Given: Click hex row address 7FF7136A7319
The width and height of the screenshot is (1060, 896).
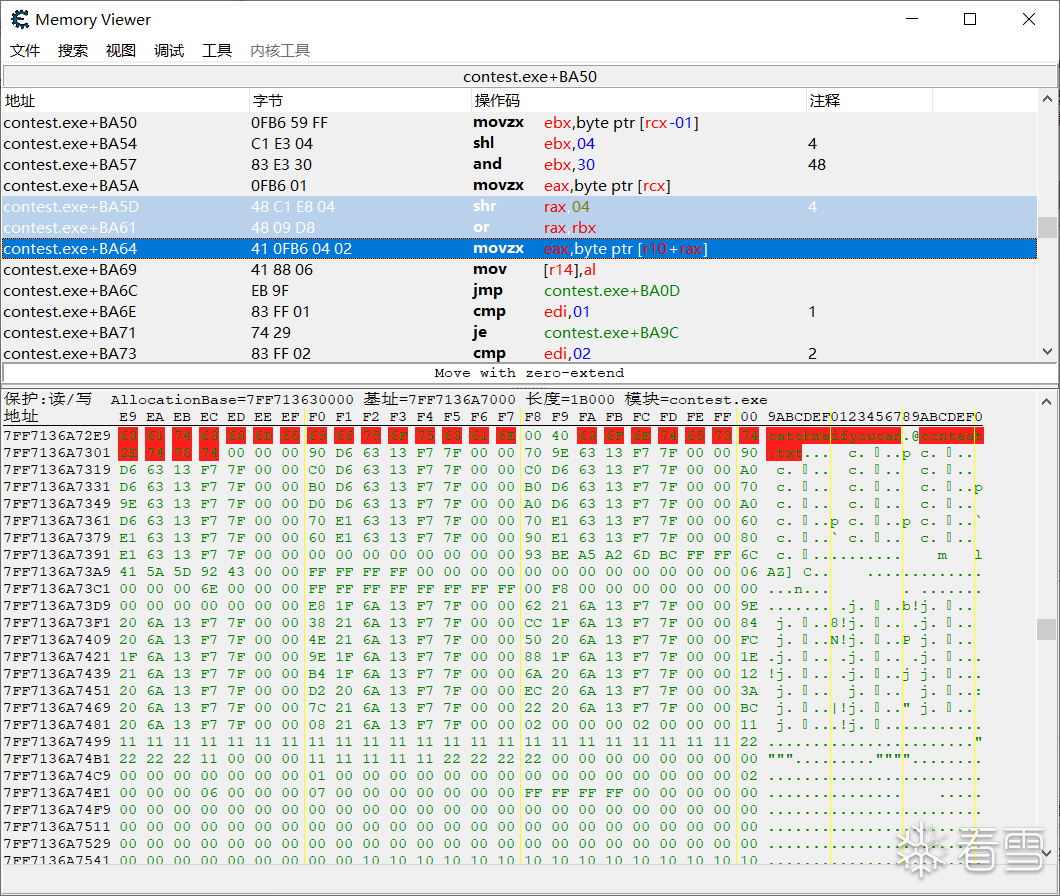Looking at the screenshot, I should [57, 470].
